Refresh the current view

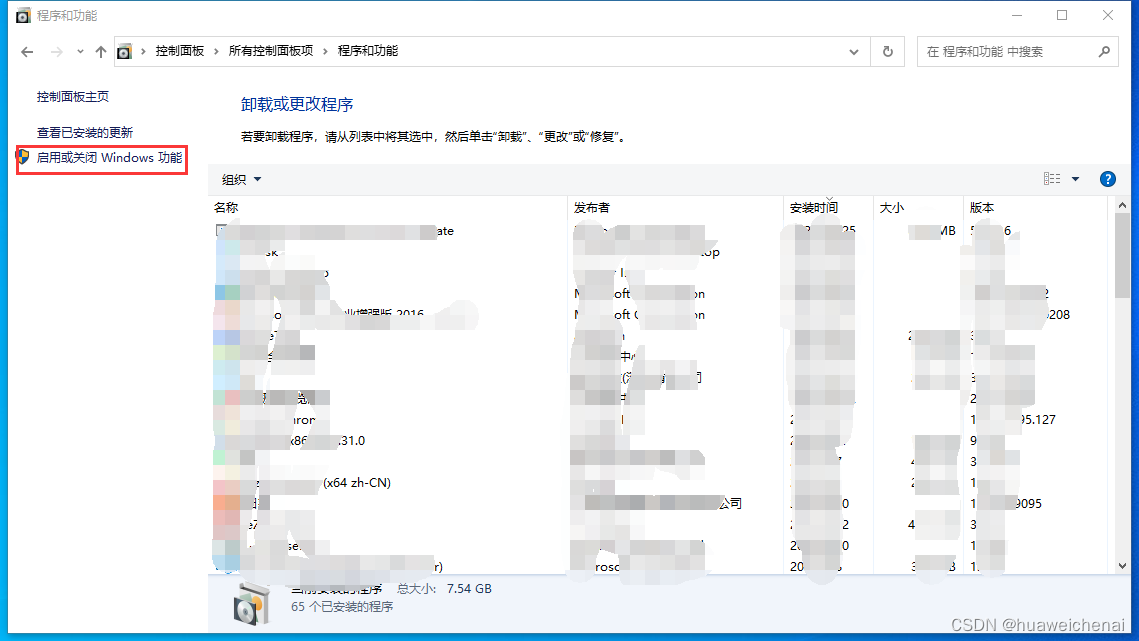tap(888, 51)
